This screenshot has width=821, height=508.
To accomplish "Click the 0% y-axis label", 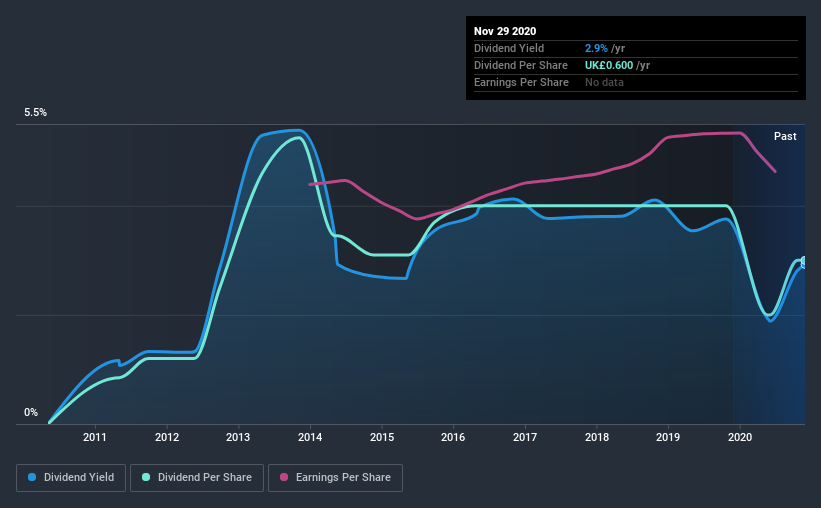I will tap(31, 413).
